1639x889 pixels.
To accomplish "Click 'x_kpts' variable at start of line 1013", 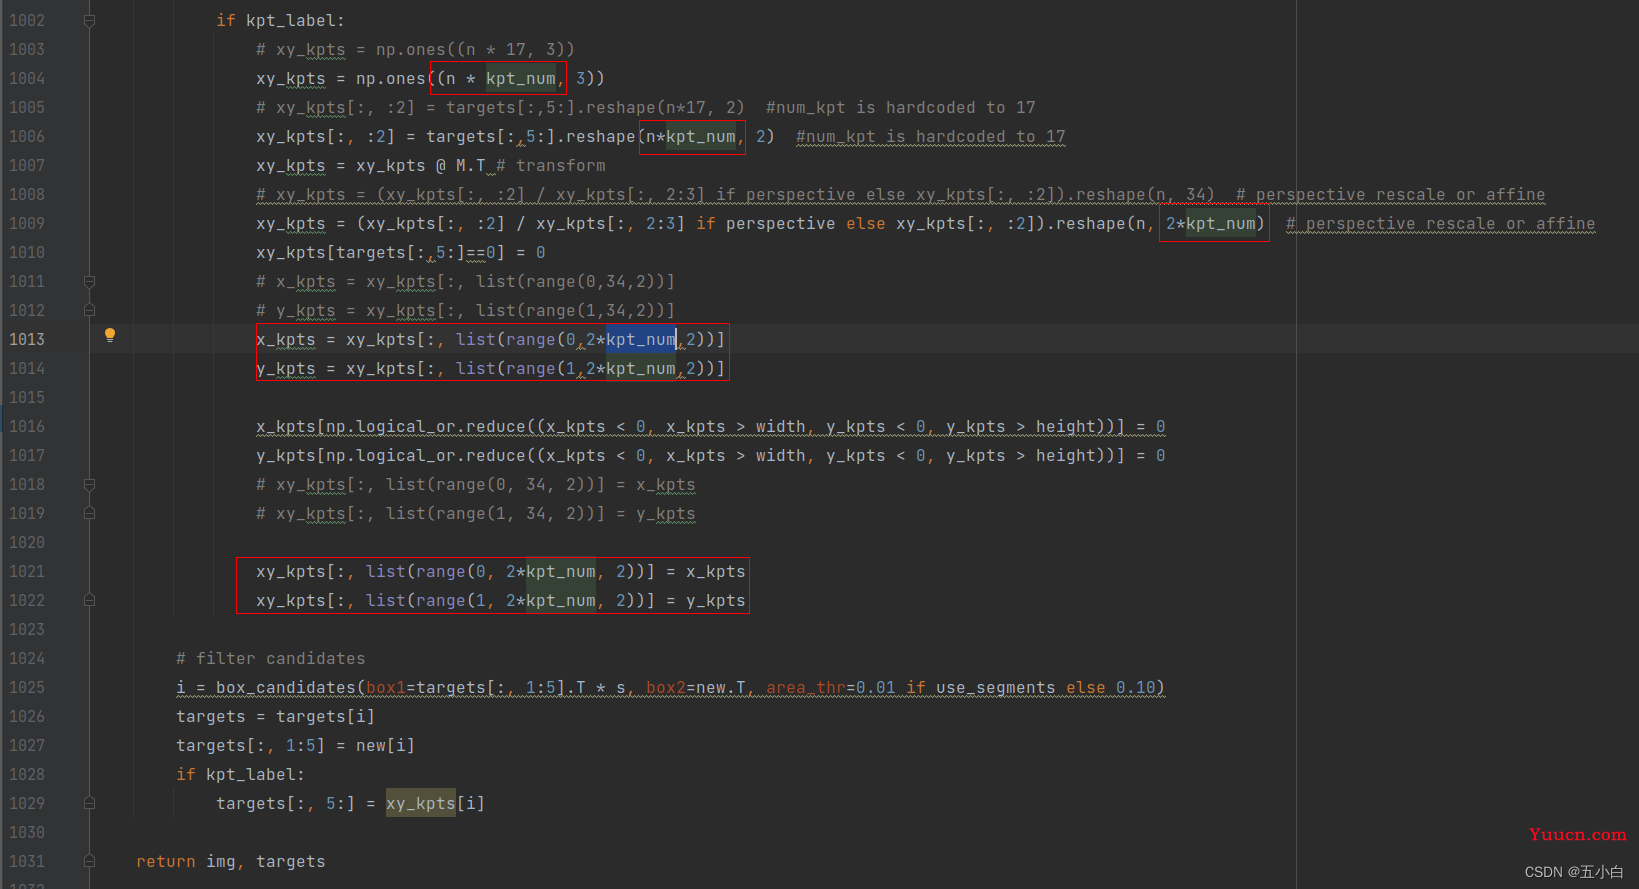I will 286,339.
